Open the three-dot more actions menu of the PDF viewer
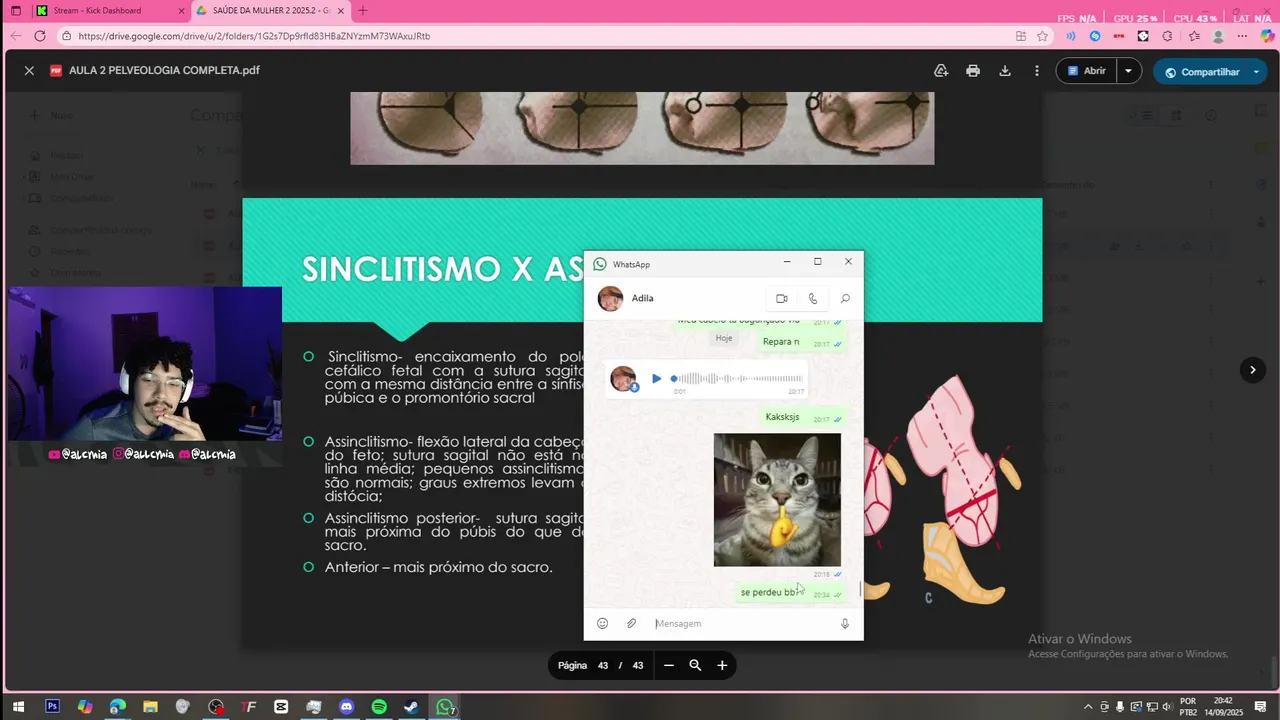 (x=1037, y=71)
